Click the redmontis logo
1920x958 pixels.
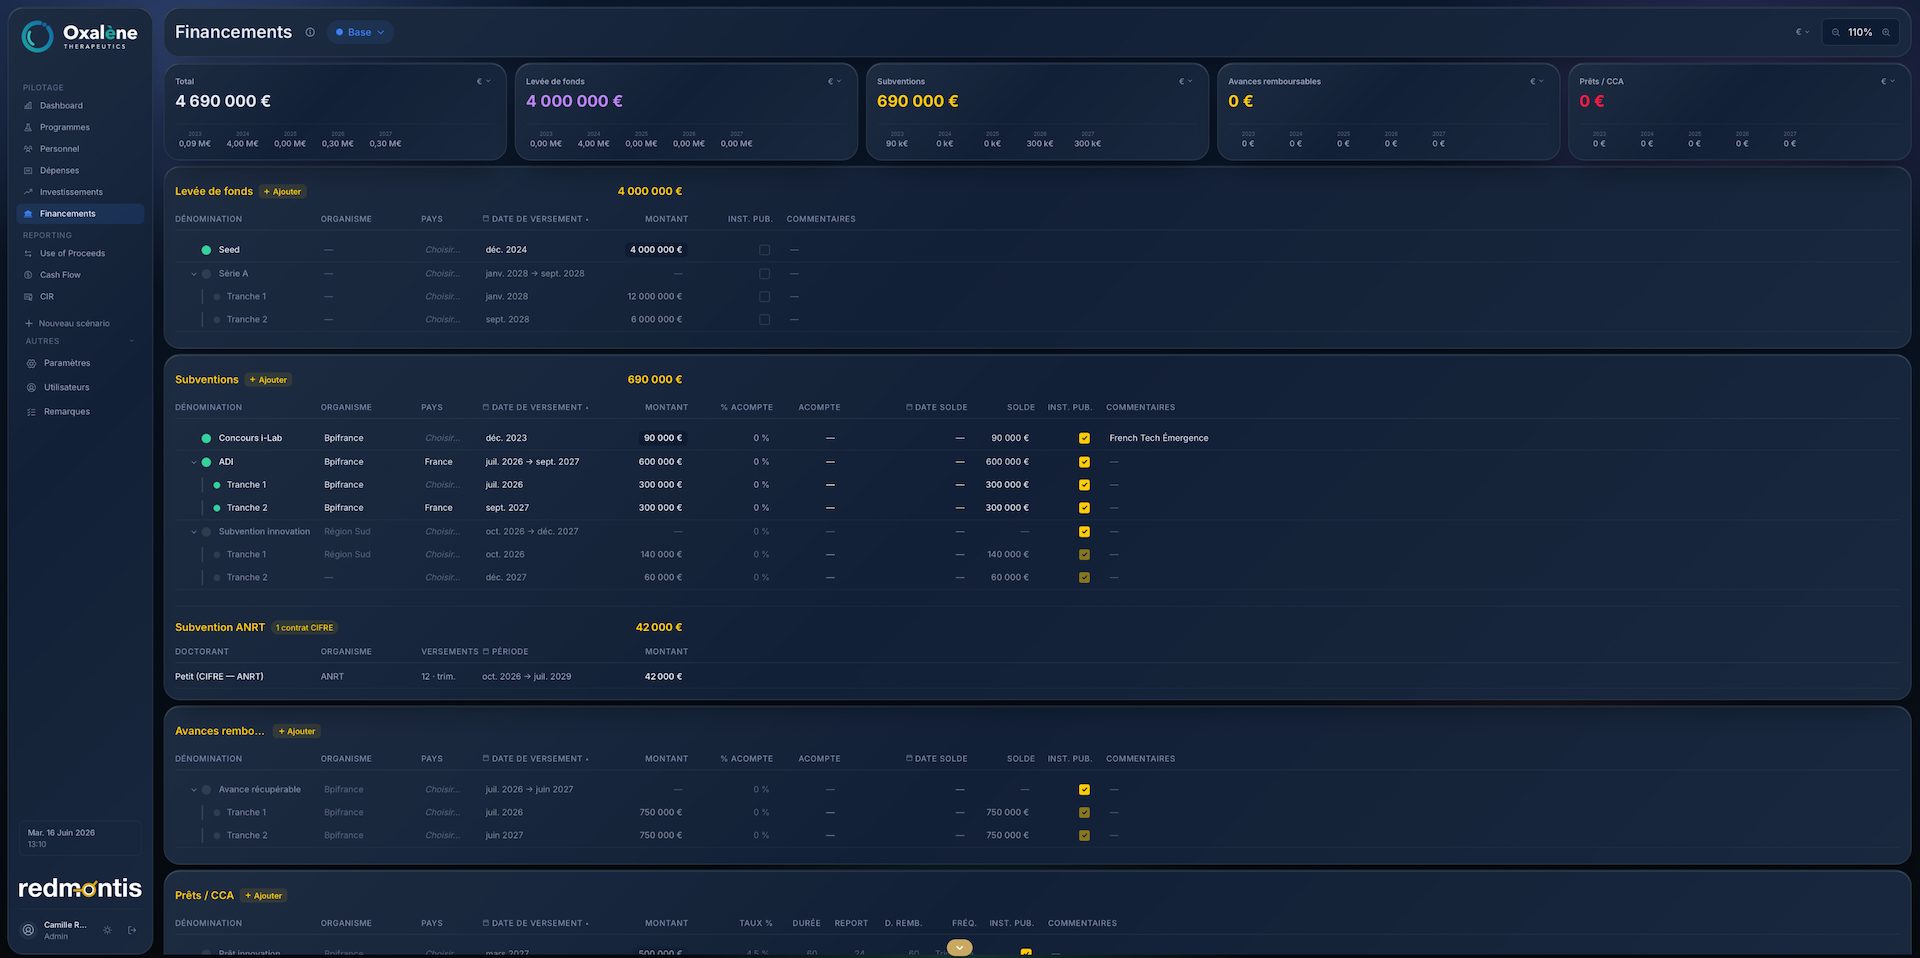[80, 888]
